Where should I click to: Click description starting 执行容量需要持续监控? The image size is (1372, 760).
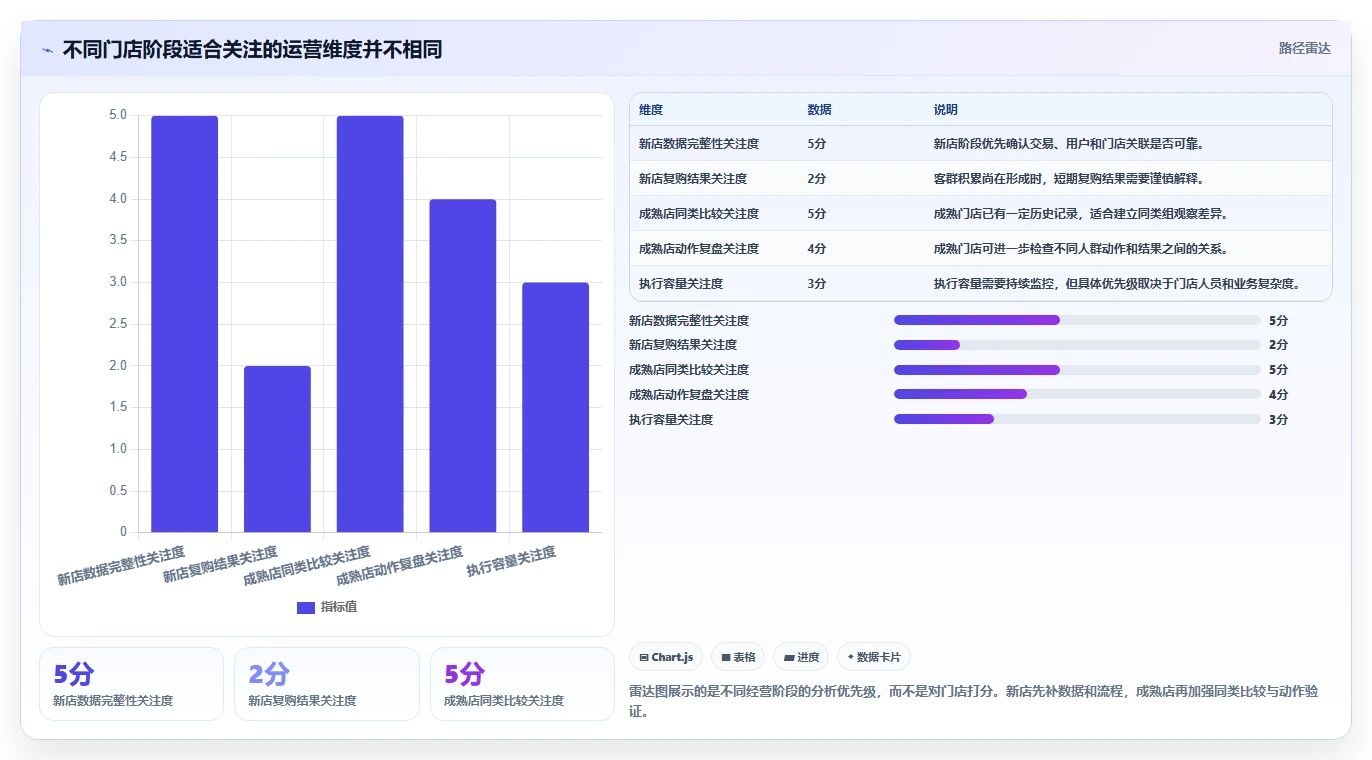tap(1117, 284)
